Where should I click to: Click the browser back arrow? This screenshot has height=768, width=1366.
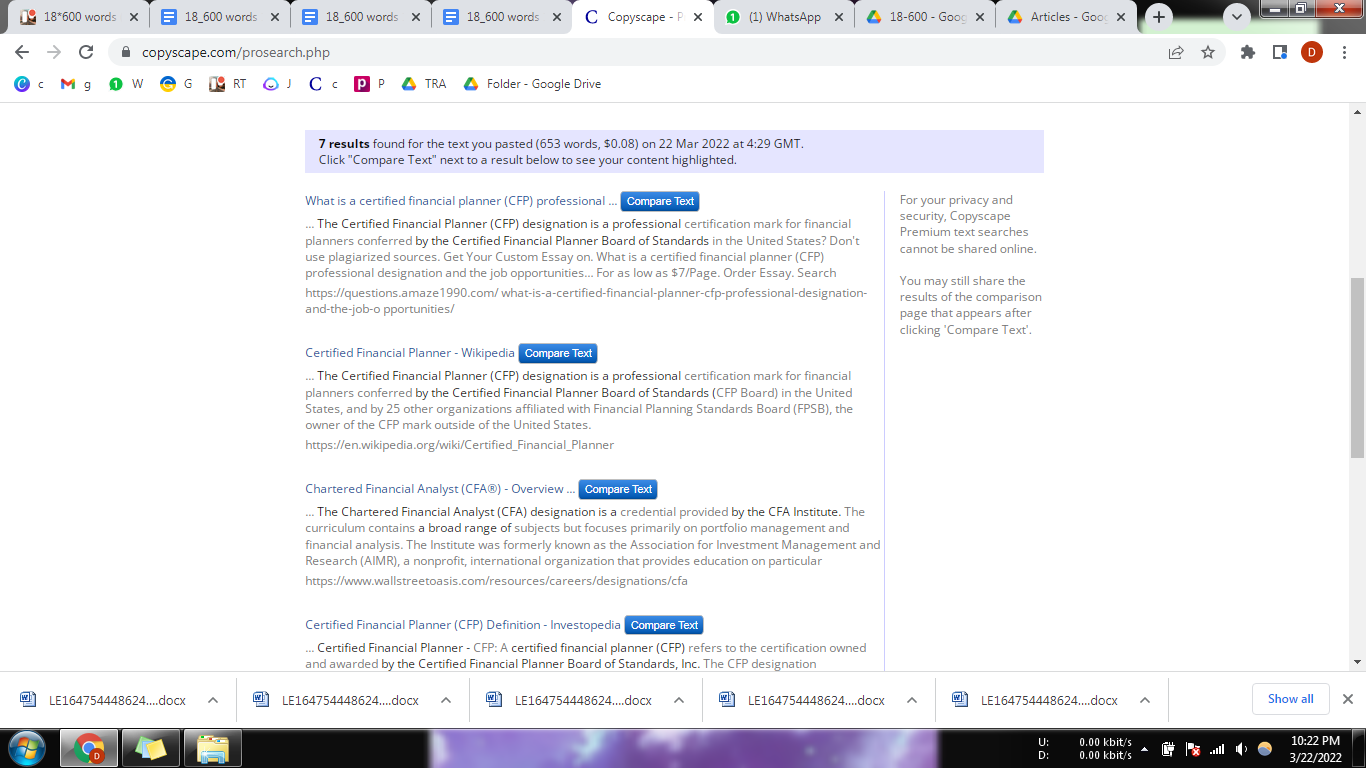[x=22, y=52]
